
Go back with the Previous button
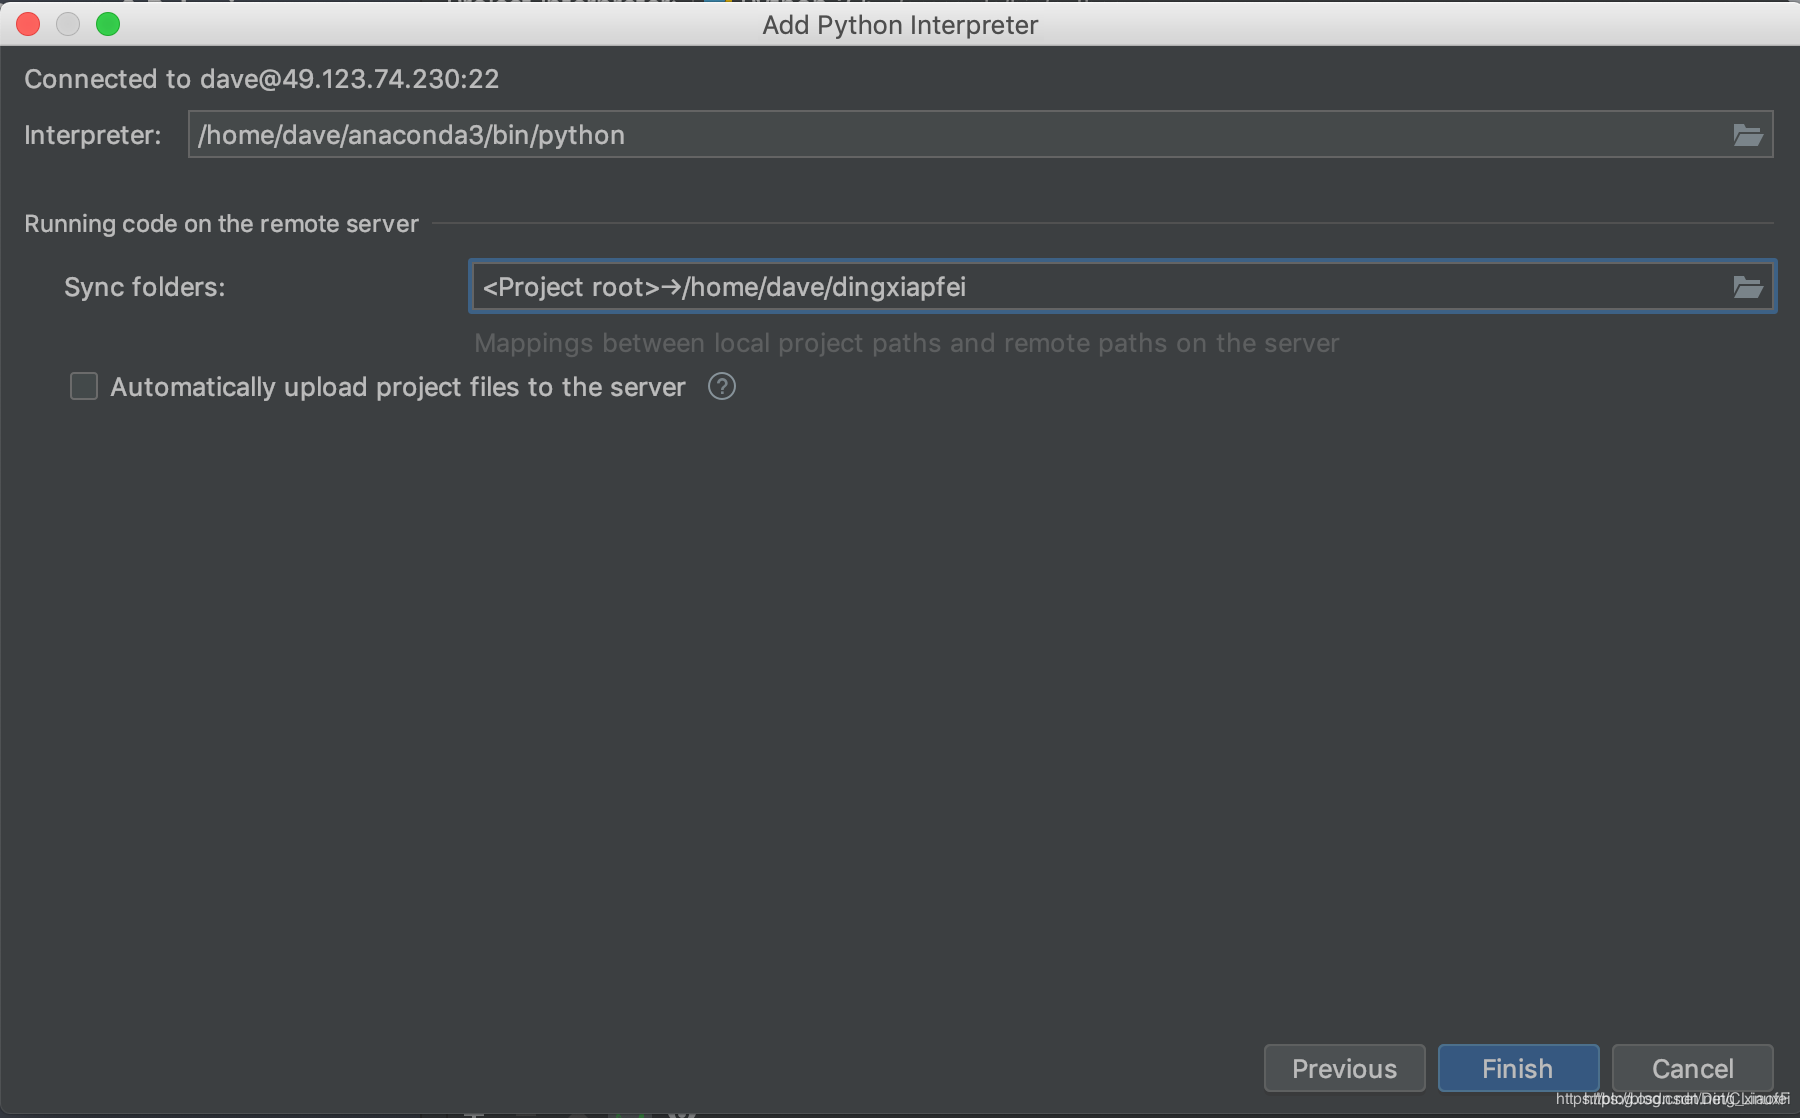click(x=1344, y=1068)
